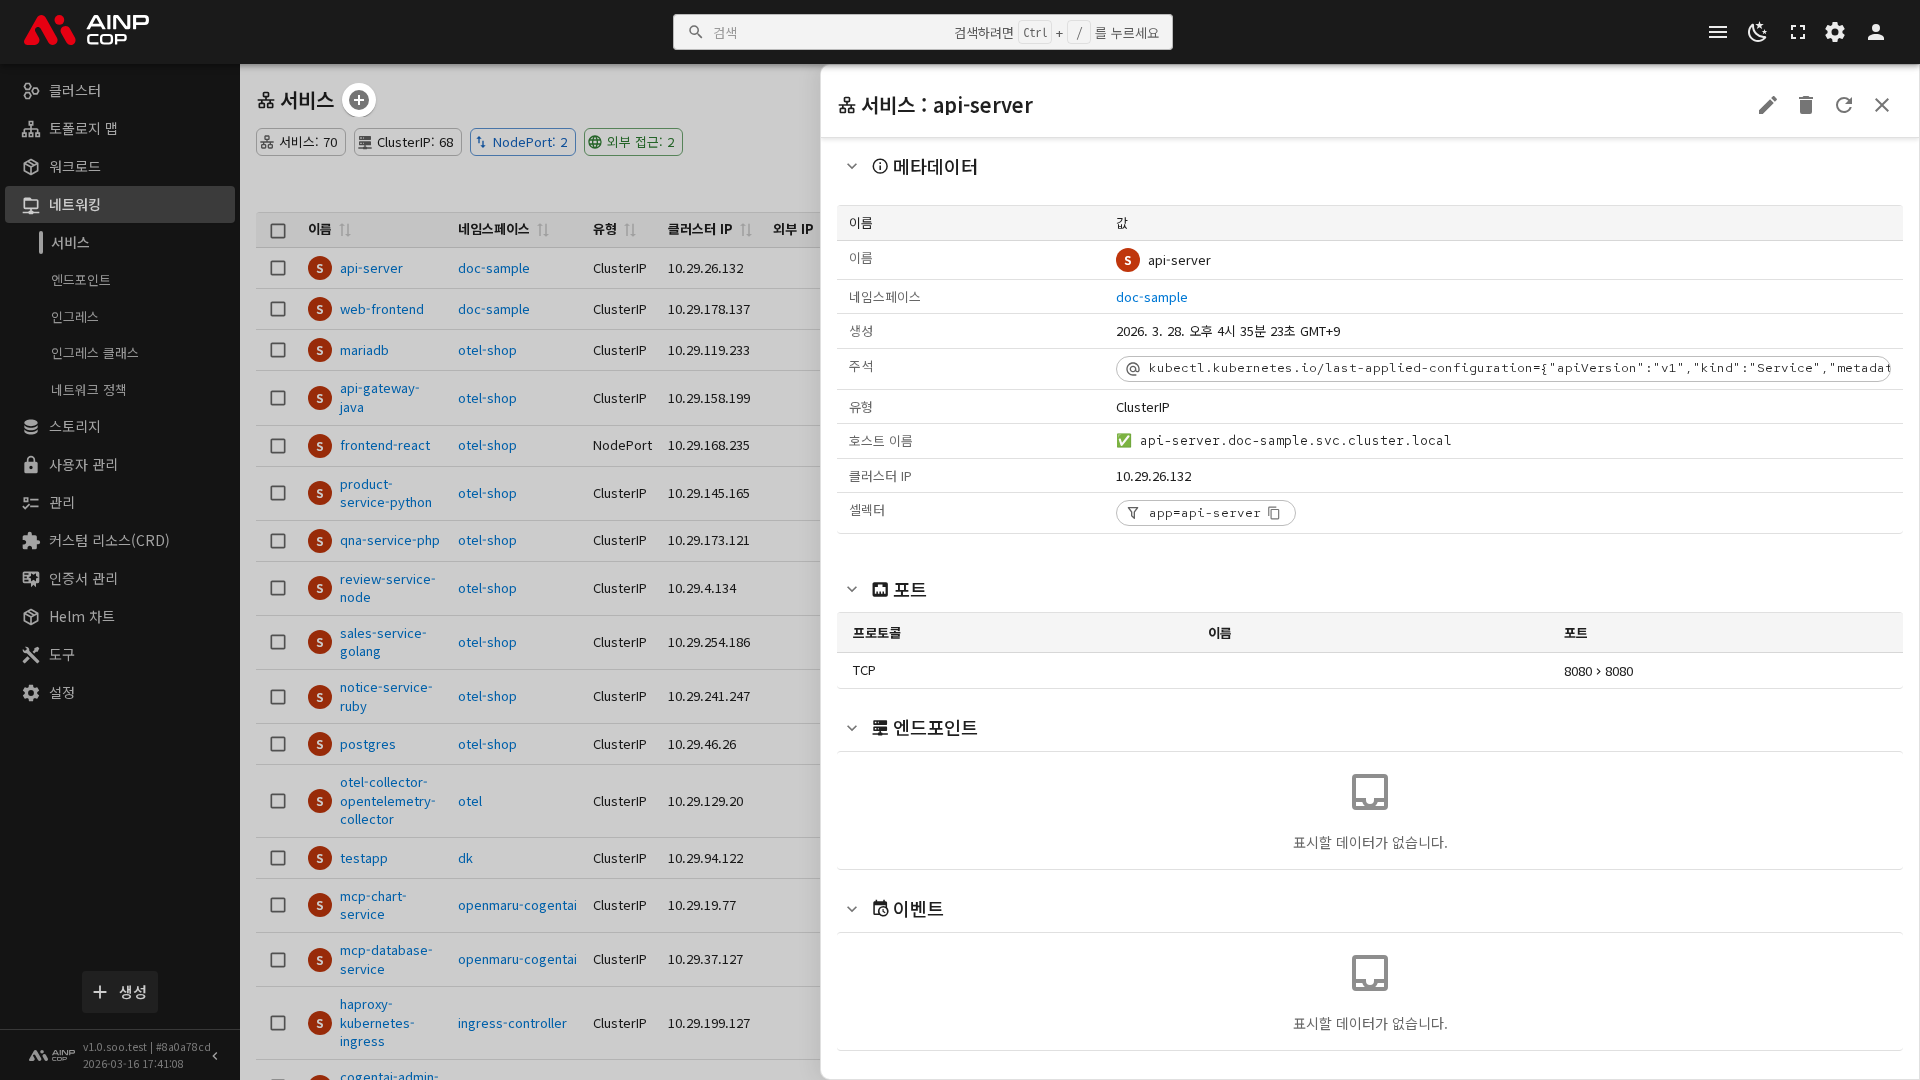Click the add service plus icon
This screenshot has width=1920, height=1080.
[x=358, y=100]
